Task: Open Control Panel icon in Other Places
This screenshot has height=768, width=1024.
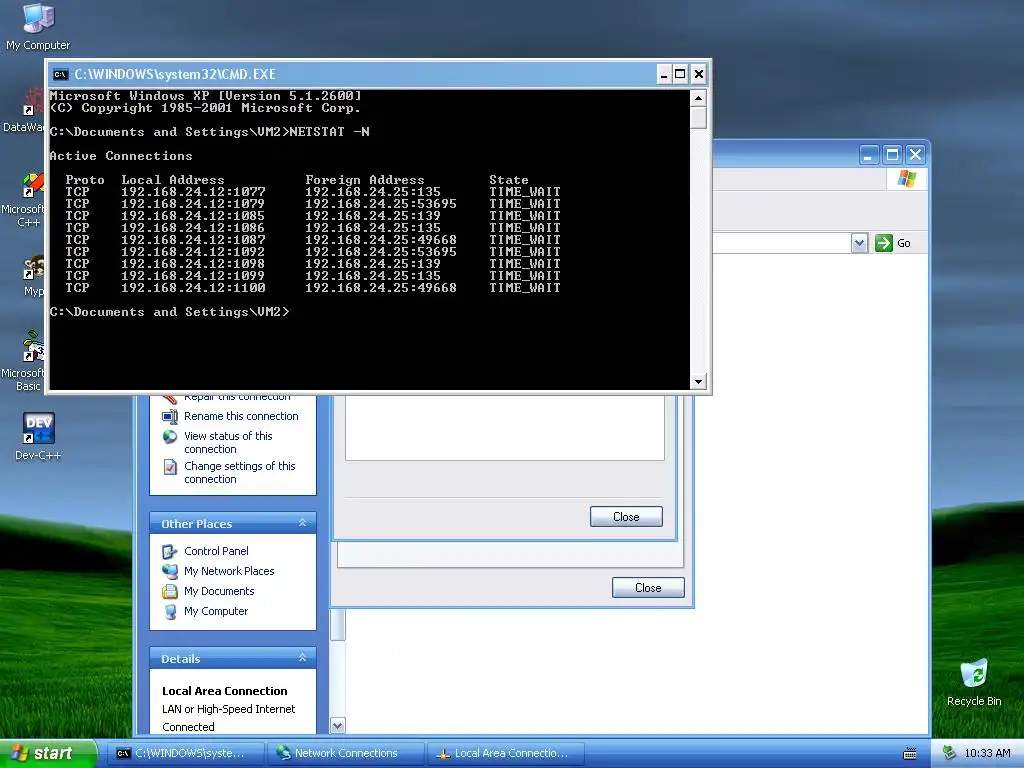Action: coord(170,552)
